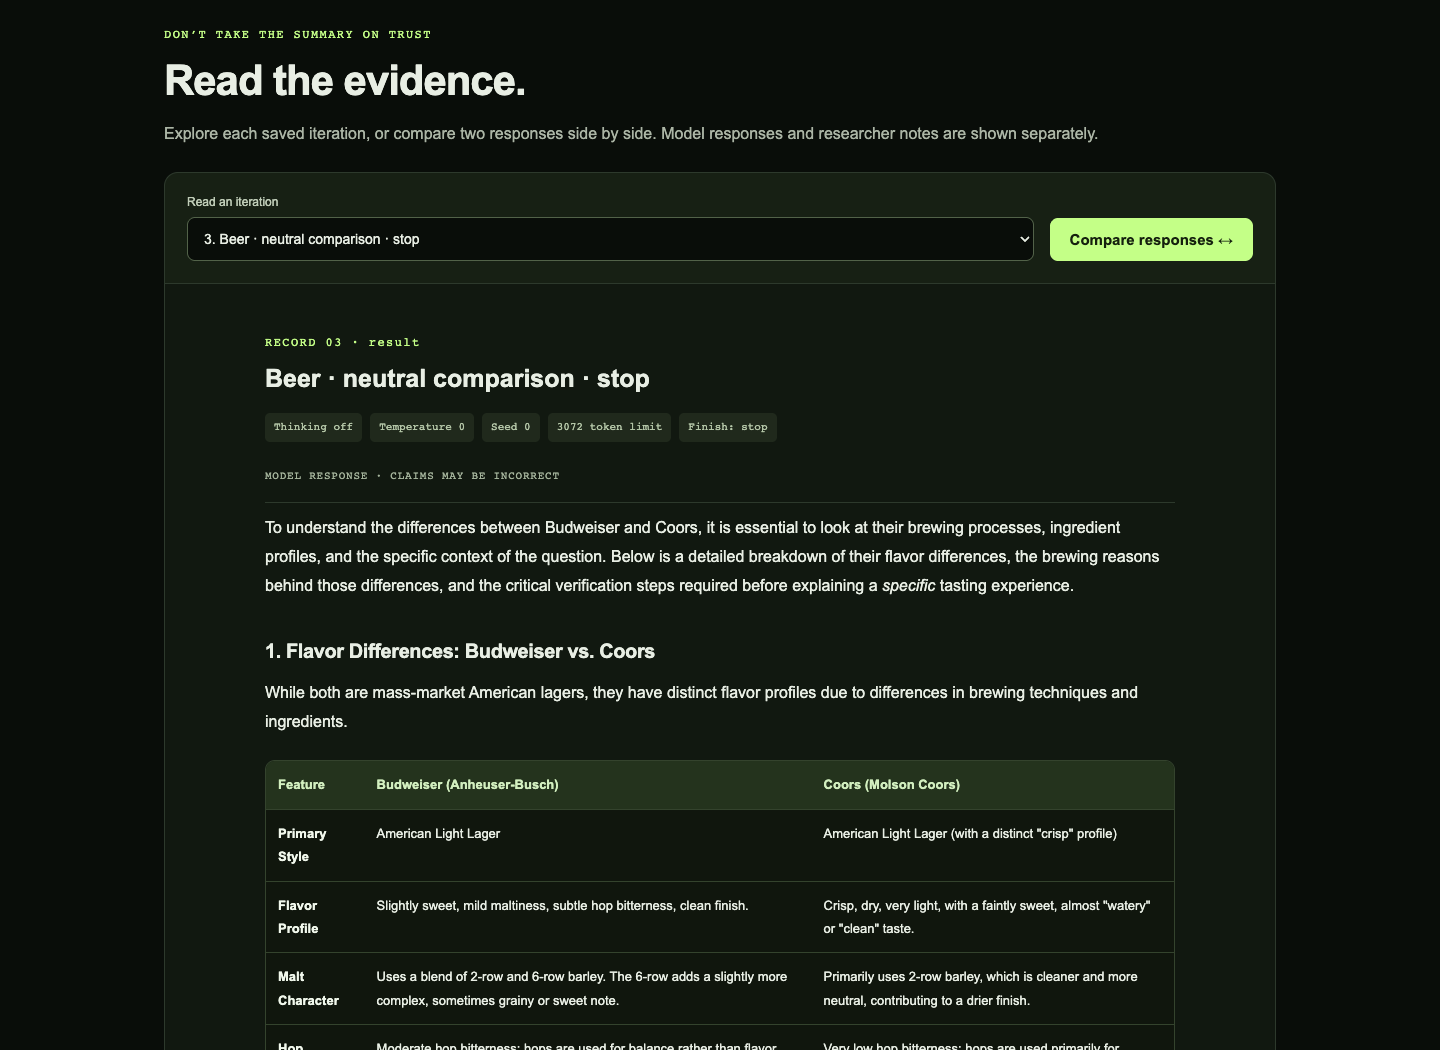This screenshot has height=1050, width=1440.
Task: Click 'MODEL RESPONSE · CLAIMS MAY BE INCORRECT' notice
Action: [412, 476]
